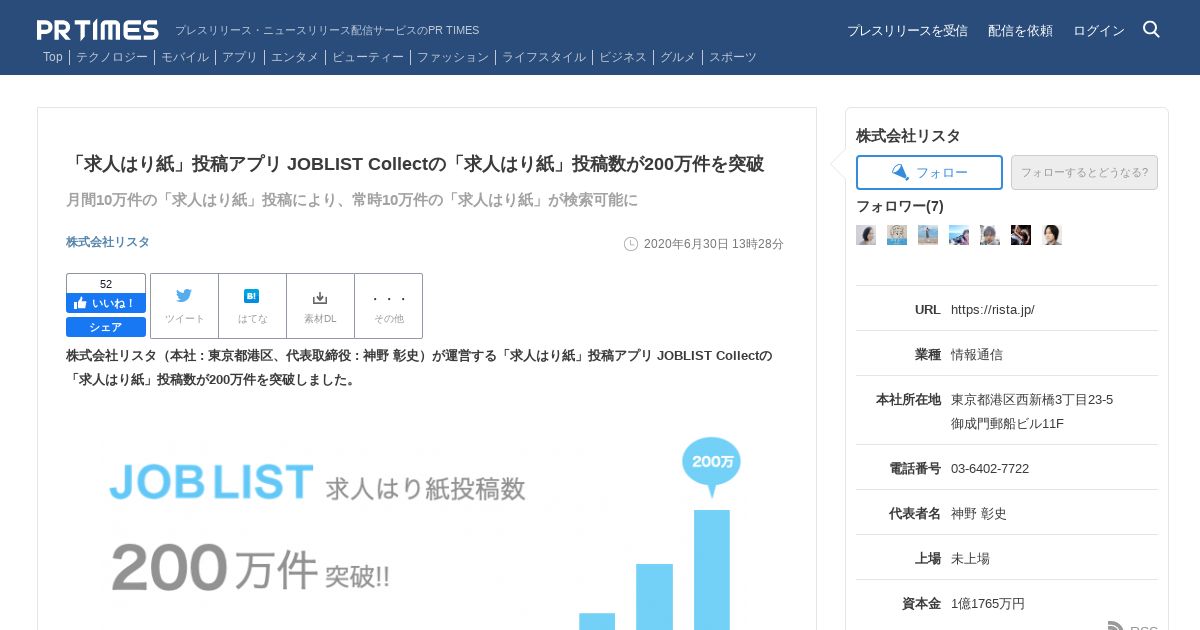The height and width of the screenshot is (630, 1200).
Task: Open 株式会社リスタ link under headline
Action: point(108,242)
